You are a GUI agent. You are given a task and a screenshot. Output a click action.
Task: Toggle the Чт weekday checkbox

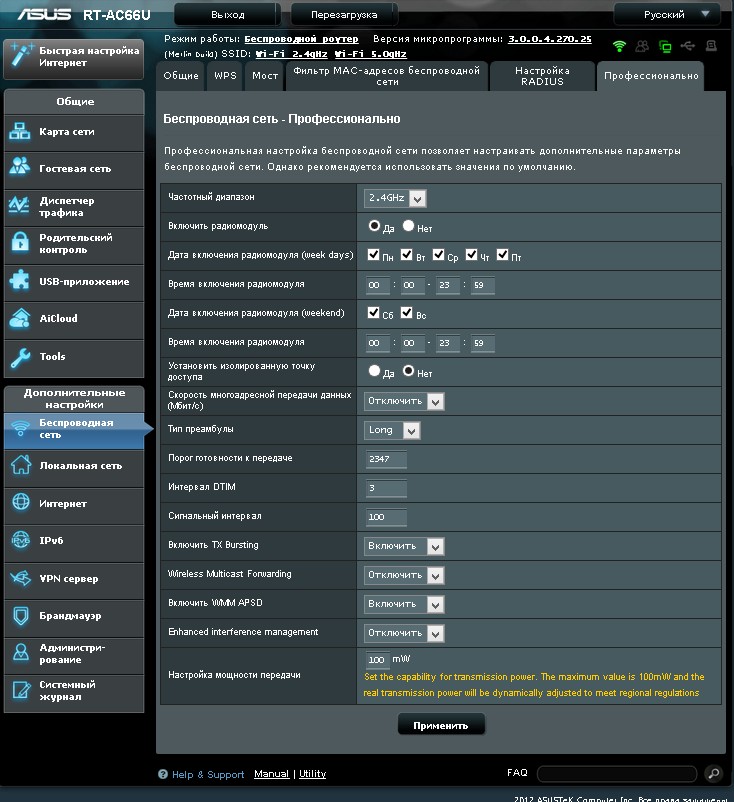click(471, 255)
